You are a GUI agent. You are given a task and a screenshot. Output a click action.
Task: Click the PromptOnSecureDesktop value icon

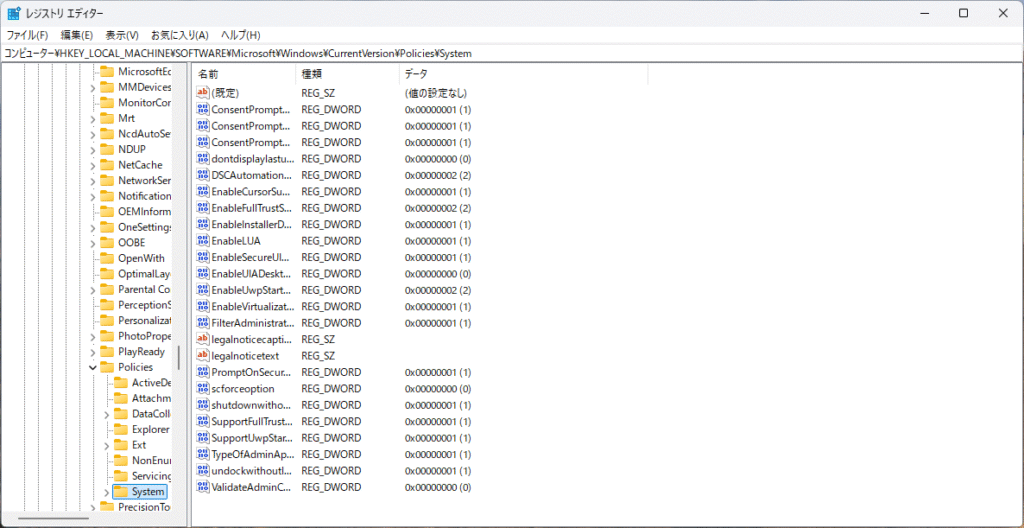pyautogui.click(x=202, y=373)
